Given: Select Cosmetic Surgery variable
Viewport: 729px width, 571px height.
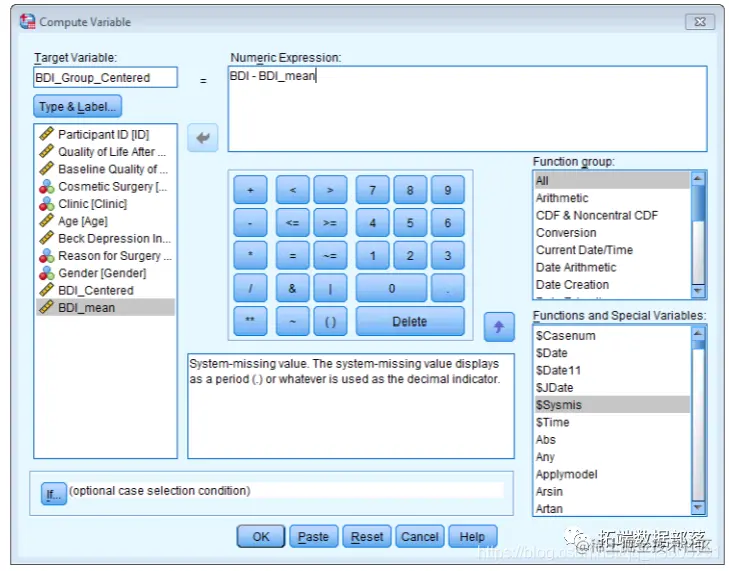Looking at the screenshot, I should [106, 186].
